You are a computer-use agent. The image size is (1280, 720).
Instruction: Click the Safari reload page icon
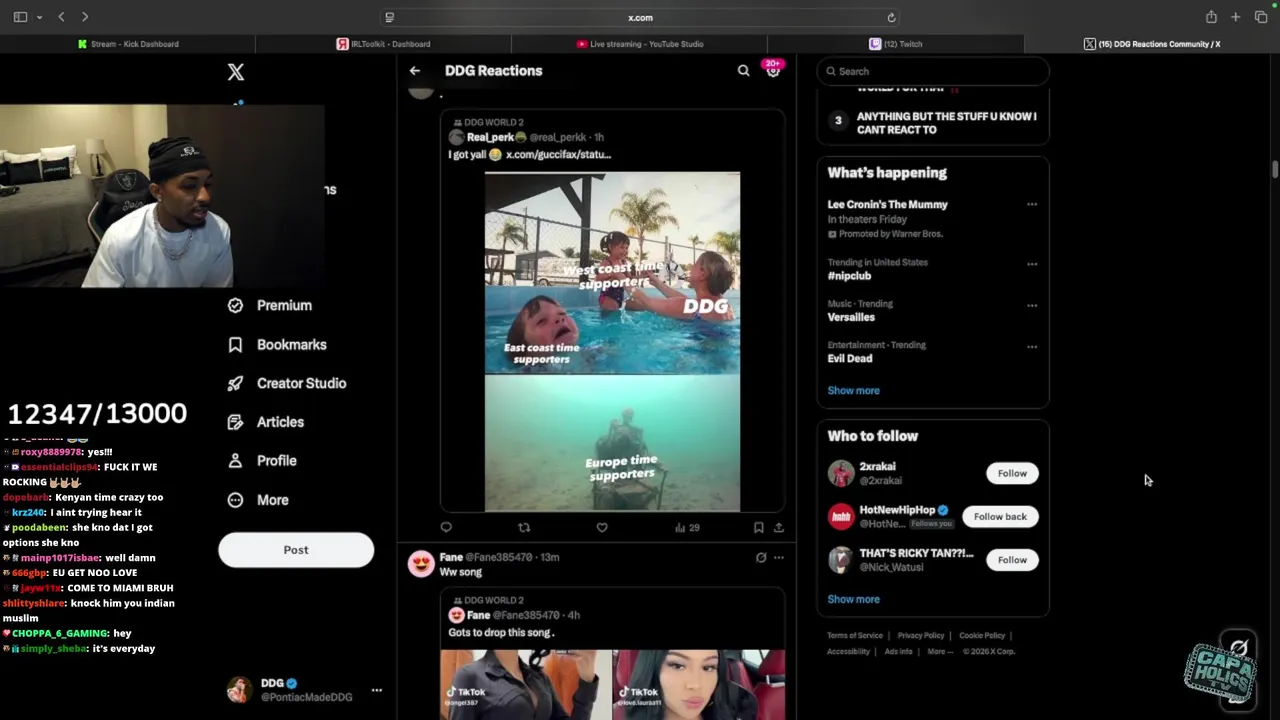coord(891,17)
